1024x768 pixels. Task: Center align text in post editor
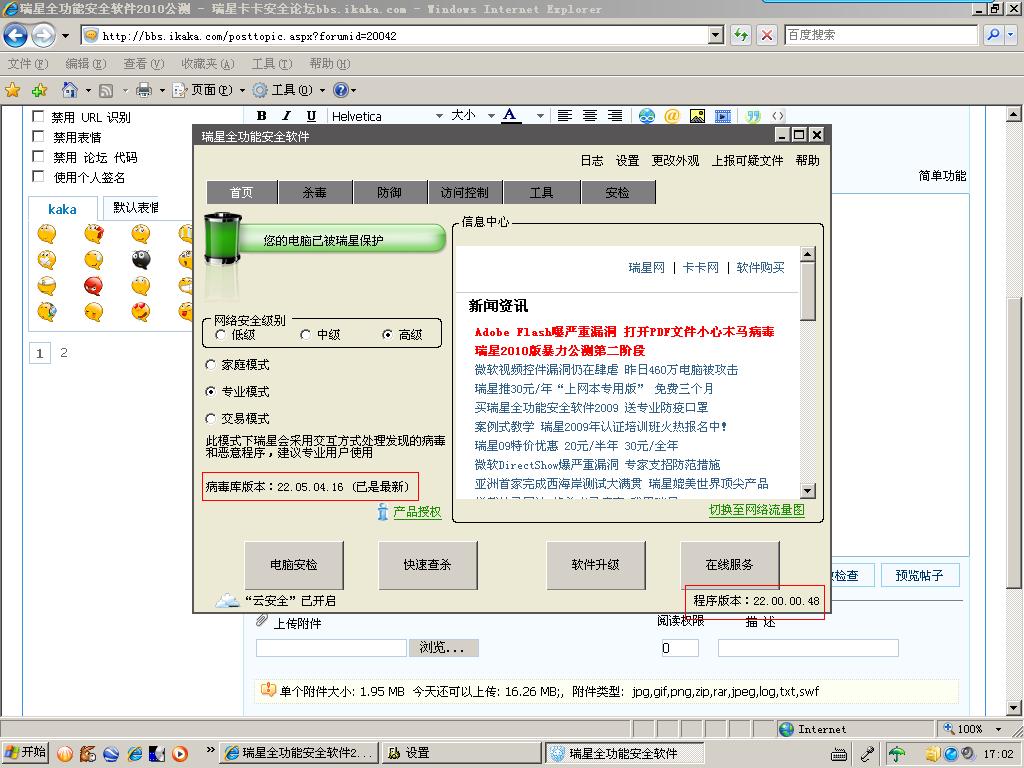[x=590, y=116]
